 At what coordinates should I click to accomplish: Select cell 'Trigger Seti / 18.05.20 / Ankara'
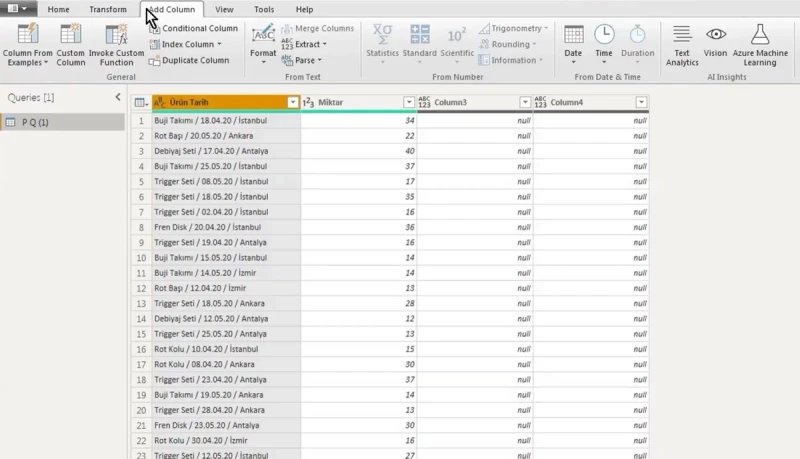(x=226, y=303)
